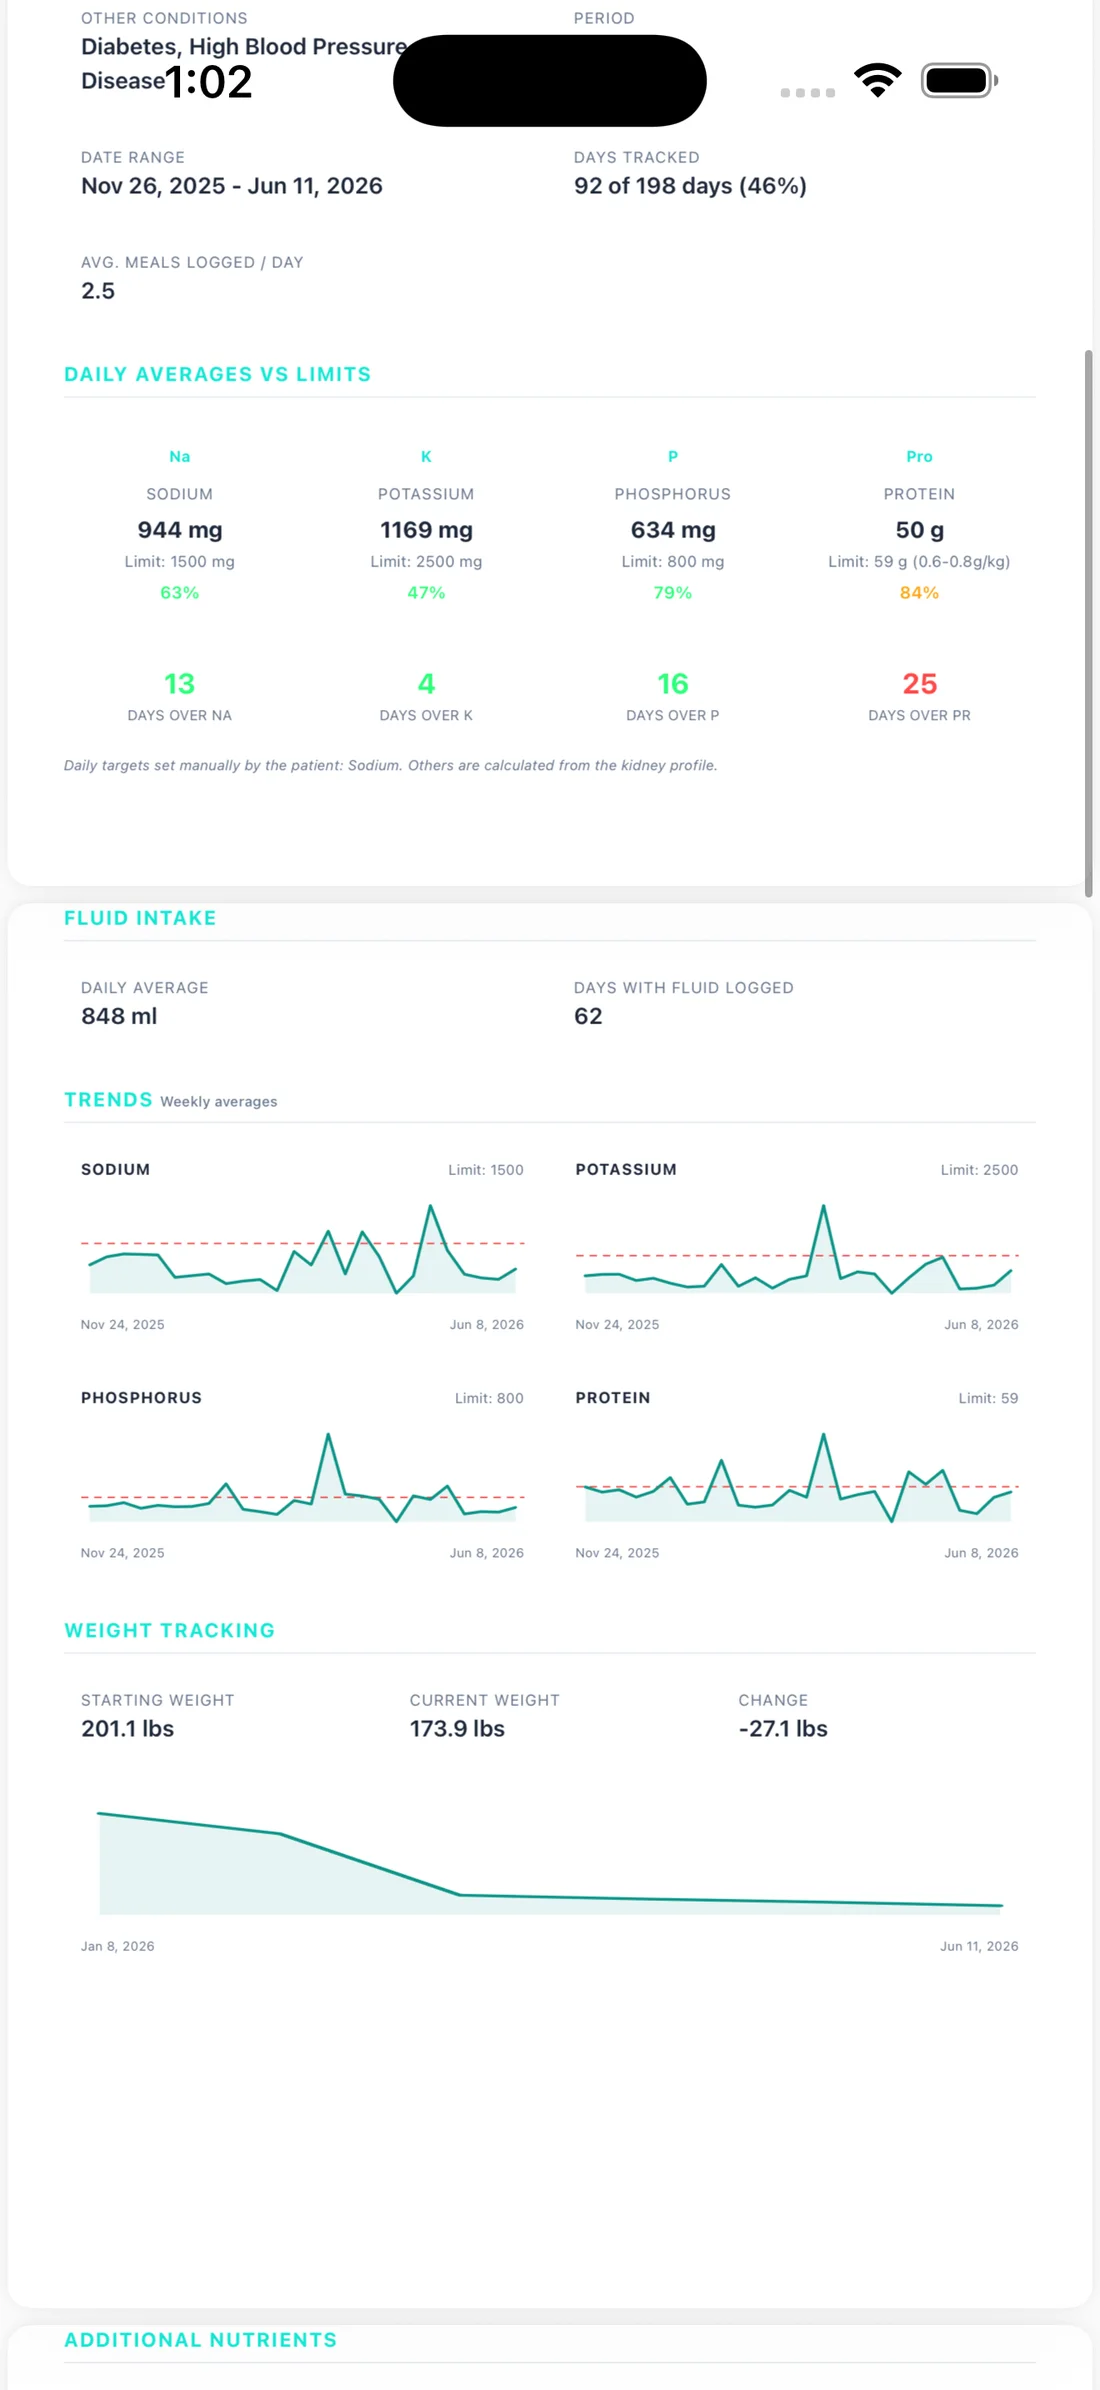The height and width of the screenshot is (2390, 1100).
Task: Select the Pro protein symbol
Action: [x=919, y=456]
